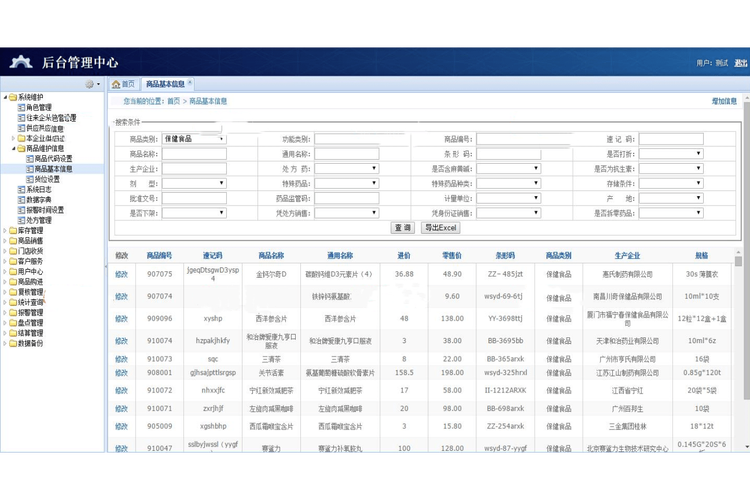Click the 增加信息 link
Screen dimensions: 750x500
(724, 101)
